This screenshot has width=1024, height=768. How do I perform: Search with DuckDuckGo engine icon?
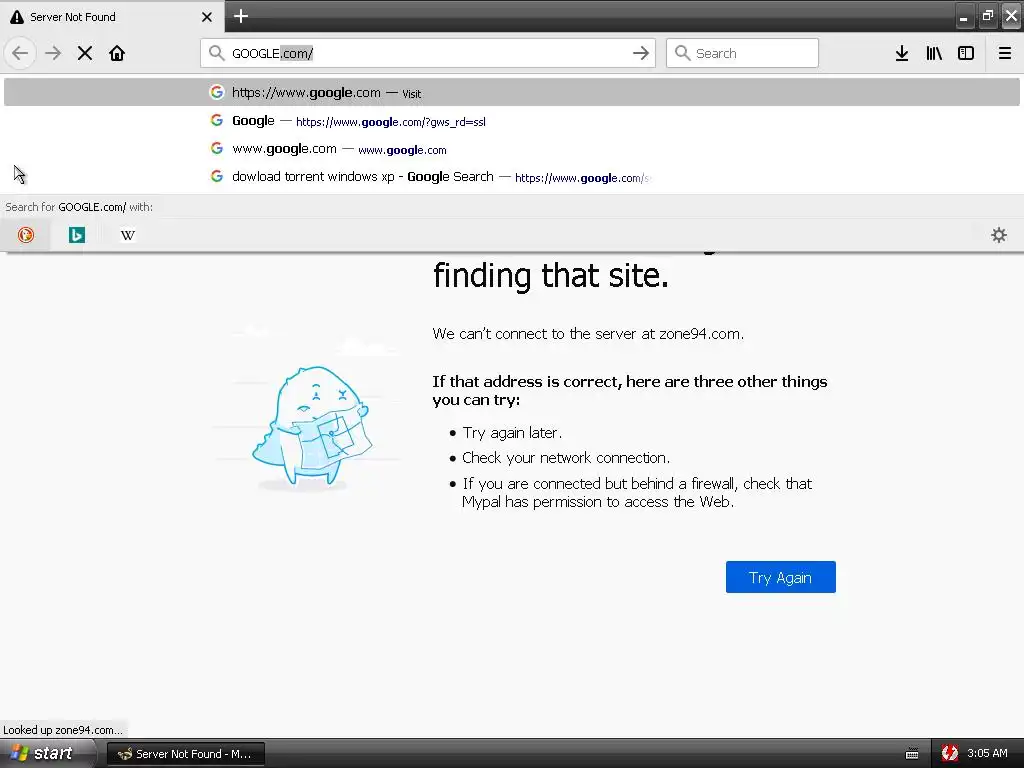point(25,235)
